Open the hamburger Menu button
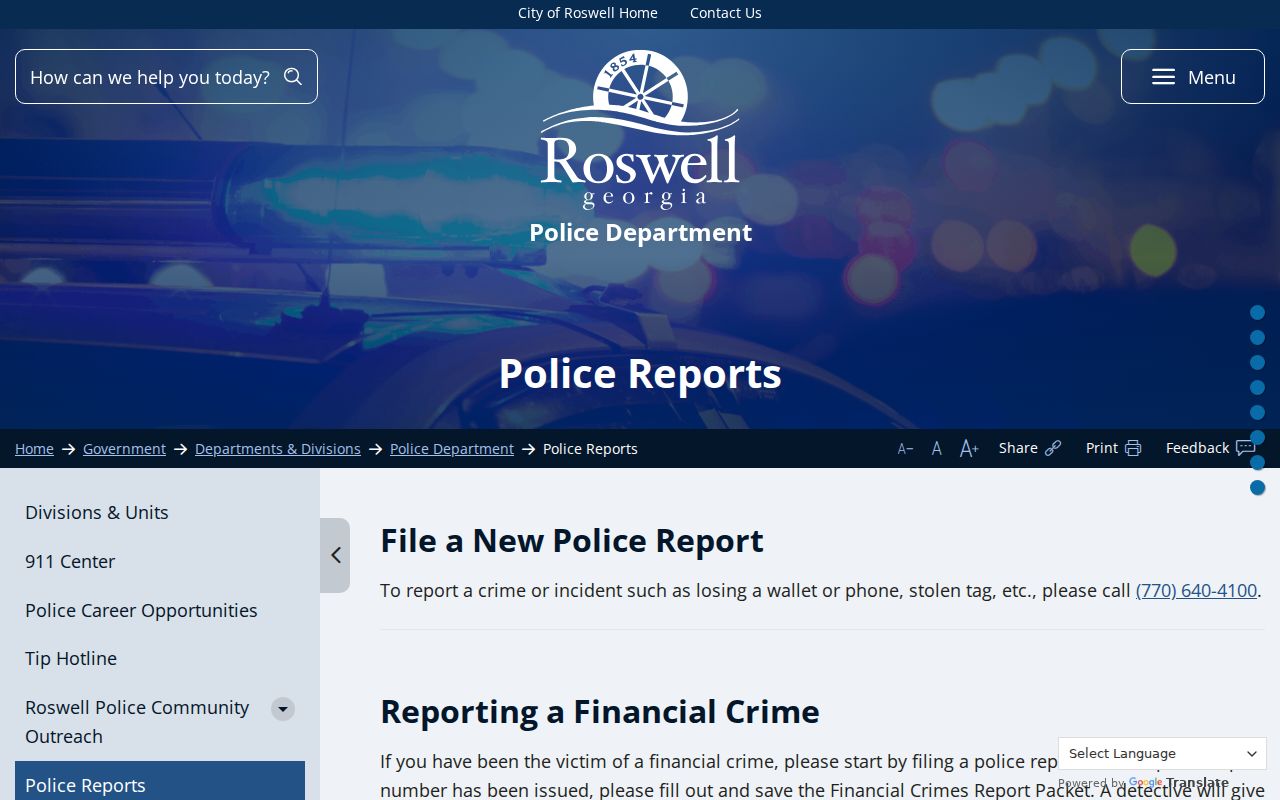1280x800 pixels. (x=1192, y=77)
